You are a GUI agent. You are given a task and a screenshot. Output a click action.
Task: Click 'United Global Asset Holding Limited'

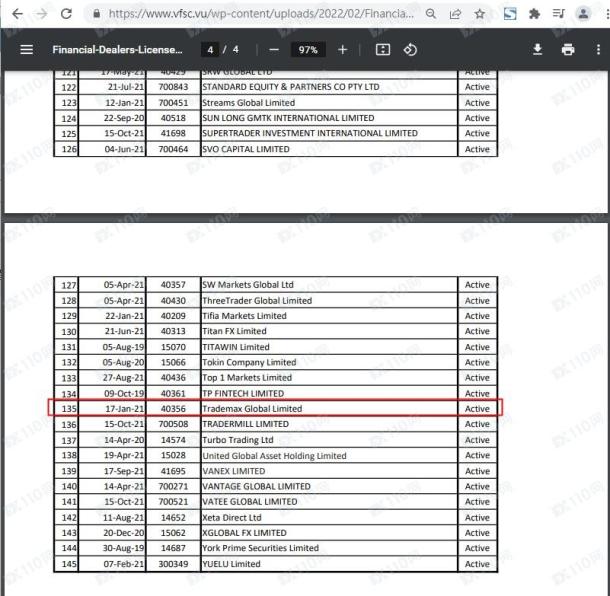274,456
